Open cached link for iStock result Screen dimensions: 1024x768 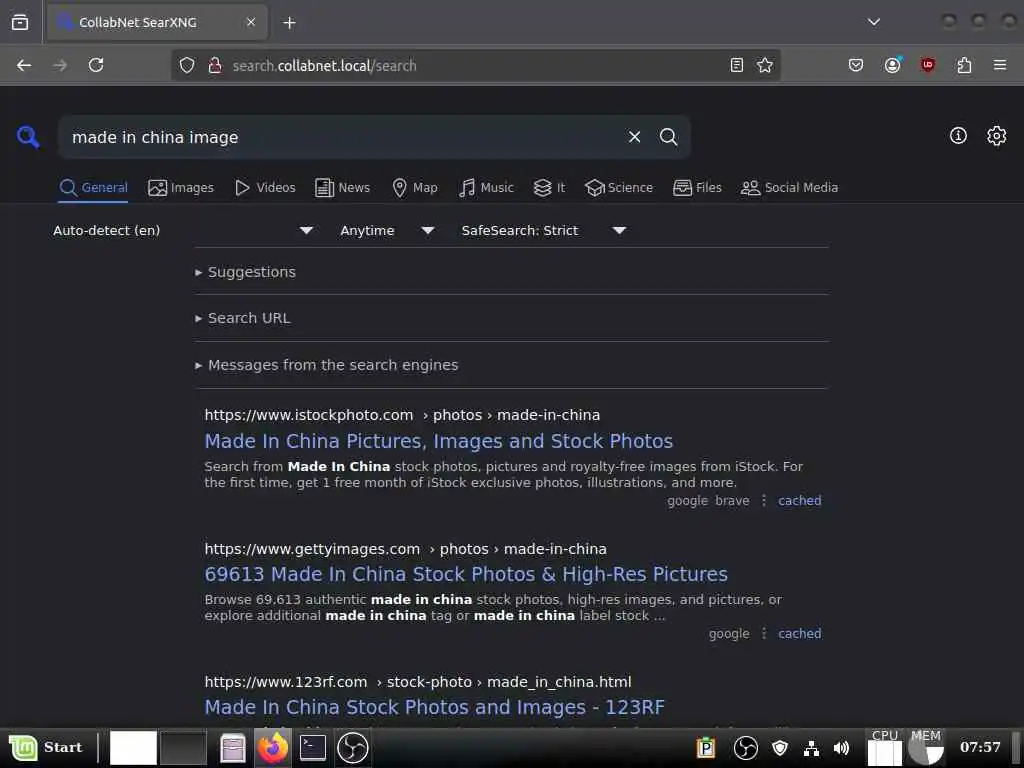pos(799,501)
